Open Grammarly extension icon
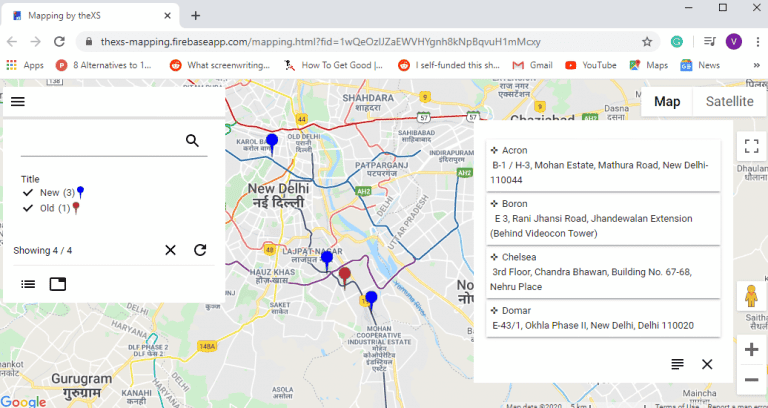Image resolution: width=768 pixels, height=408 pixels. tap(677, 42)
